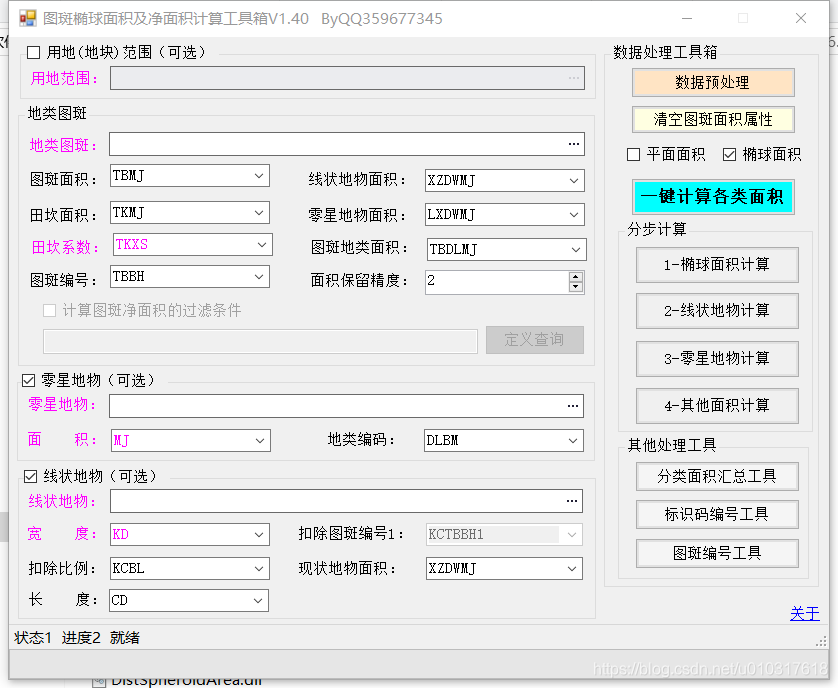Run 一键计算各类面积 button
The width and height of the screenshot is (838, 688).
tap(713, 197)
